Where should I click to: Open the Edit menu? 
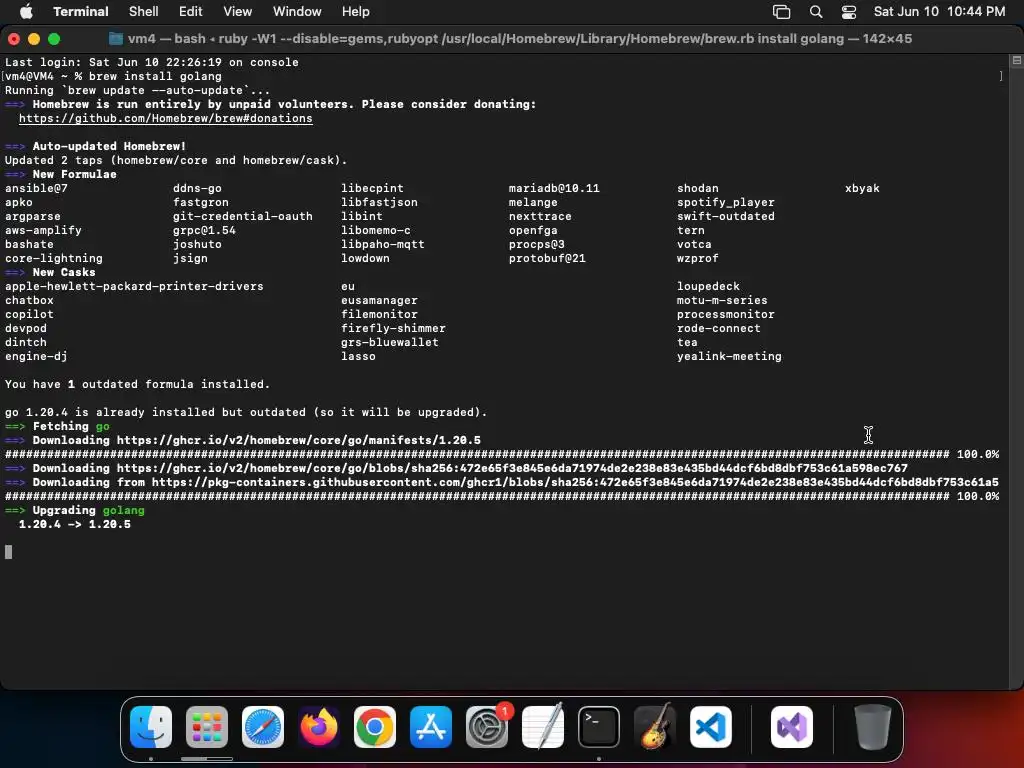pos(190,11)
